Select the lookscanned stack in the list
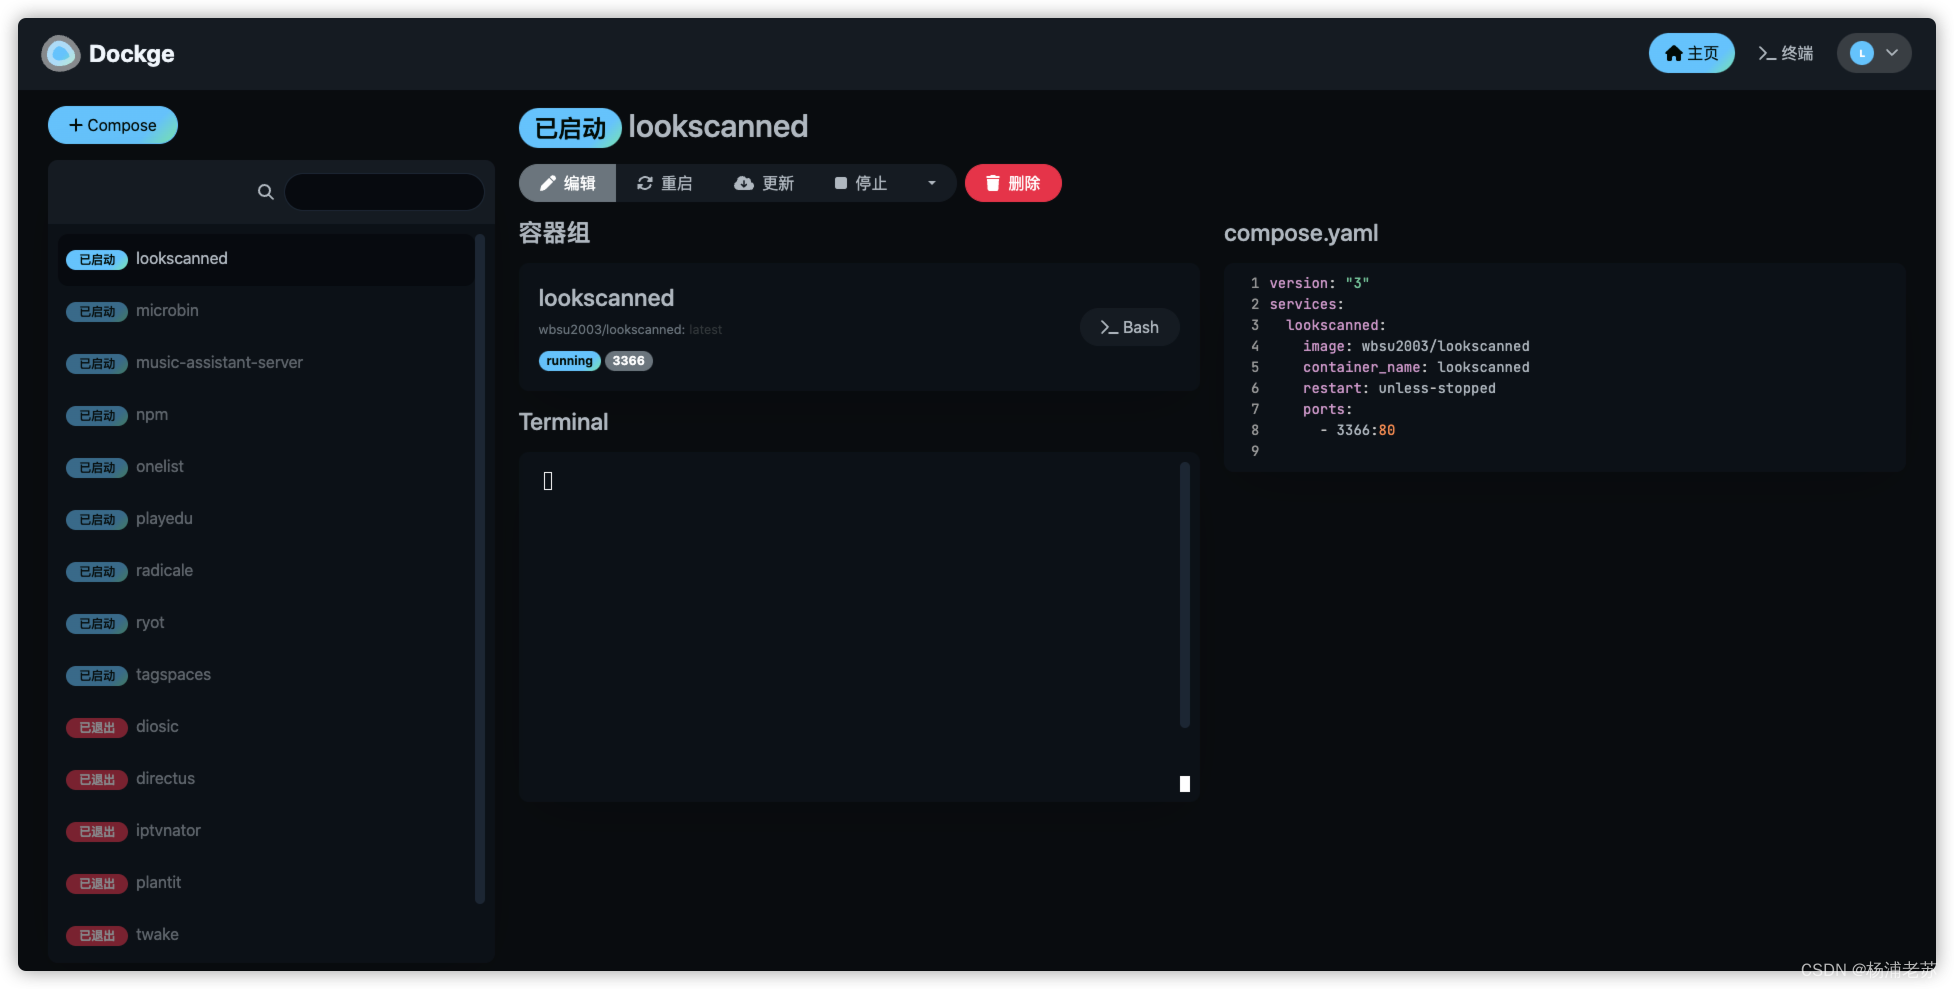The height and width of the screenshot is (989, 1954). pos(265,259)
